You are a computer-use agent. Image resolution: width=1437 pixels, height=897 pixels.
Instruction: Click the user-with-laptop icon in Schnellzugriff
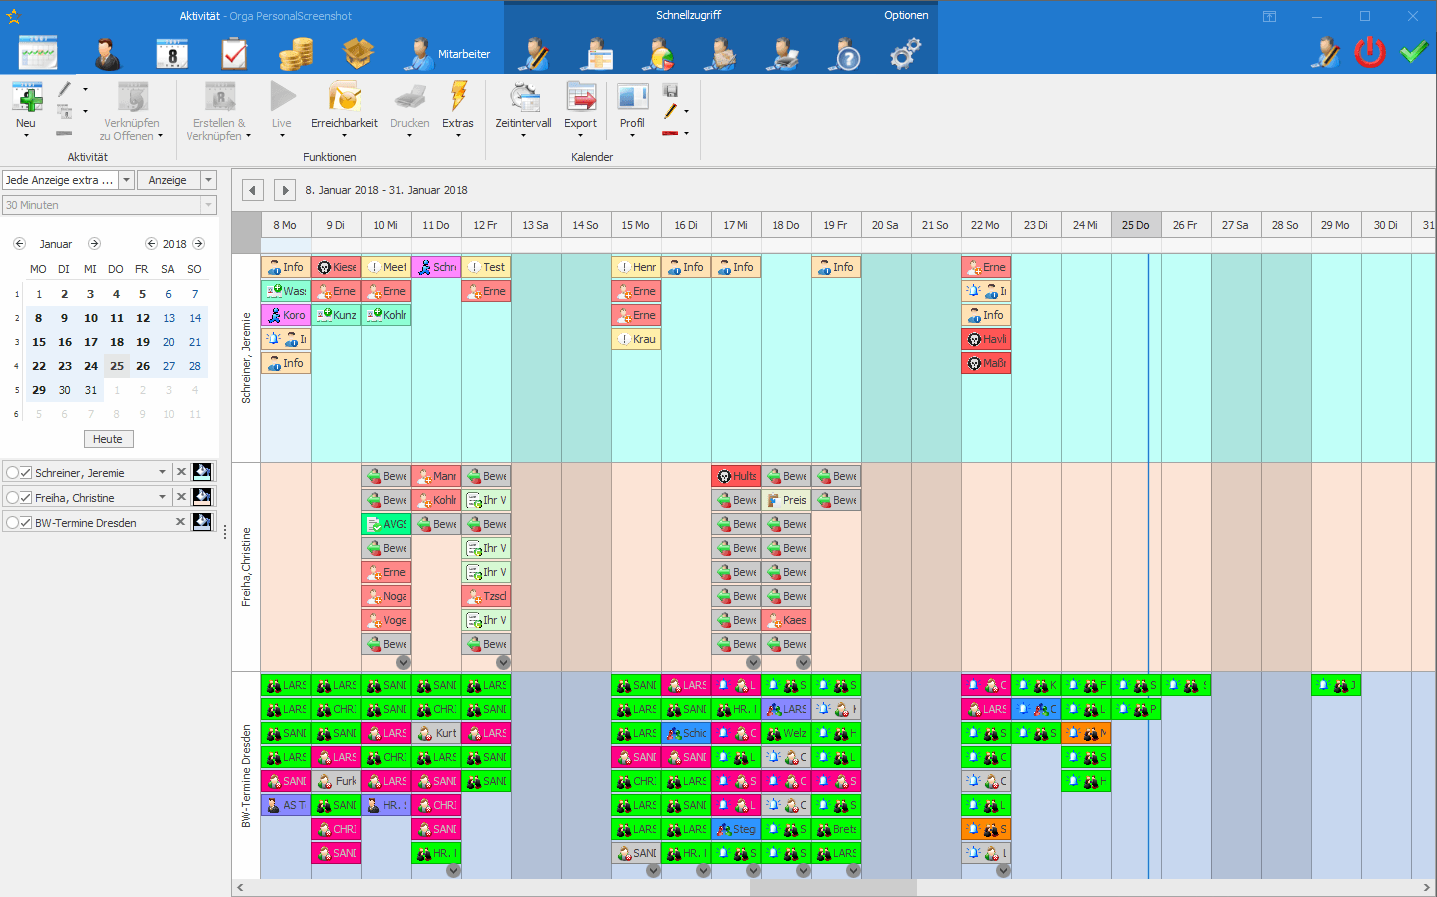coord(783,54)
